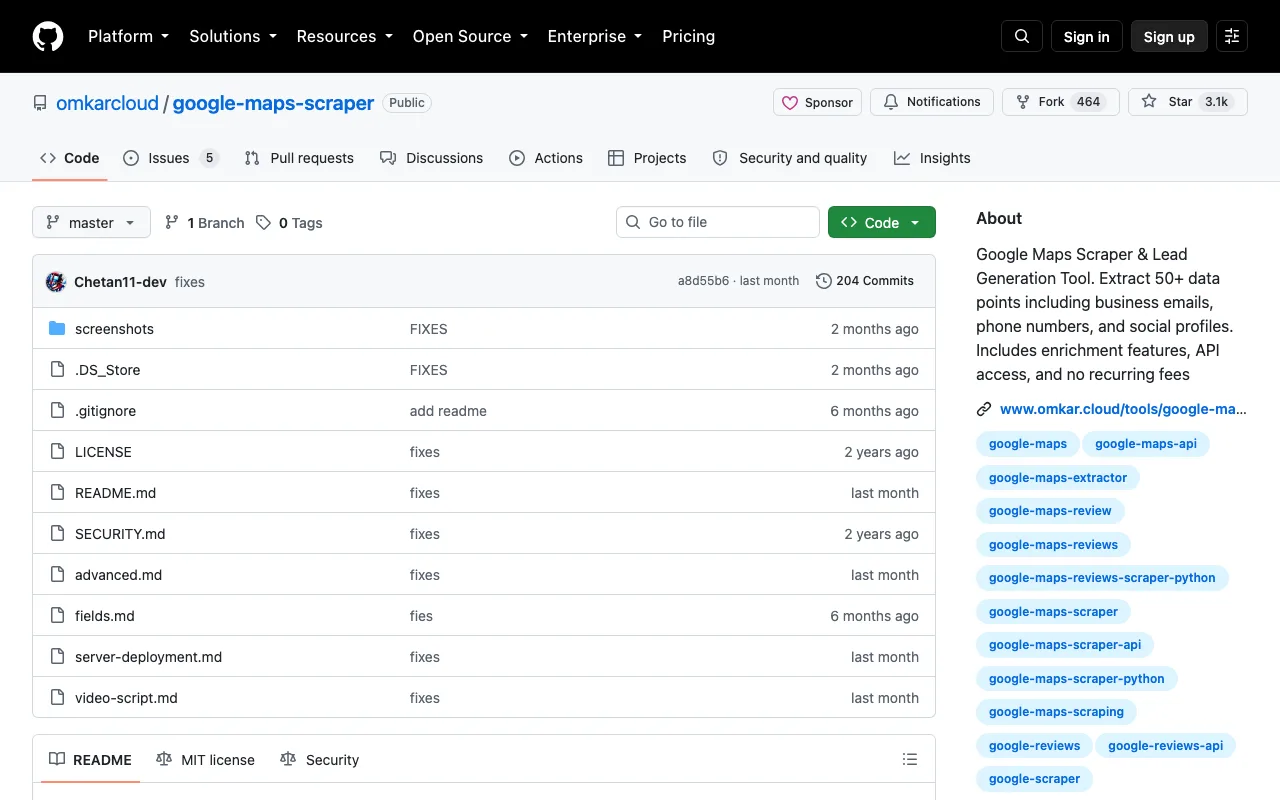Expand the Solutions dropdown
This screenshot has height=800, width=1280.
[233, 36]
